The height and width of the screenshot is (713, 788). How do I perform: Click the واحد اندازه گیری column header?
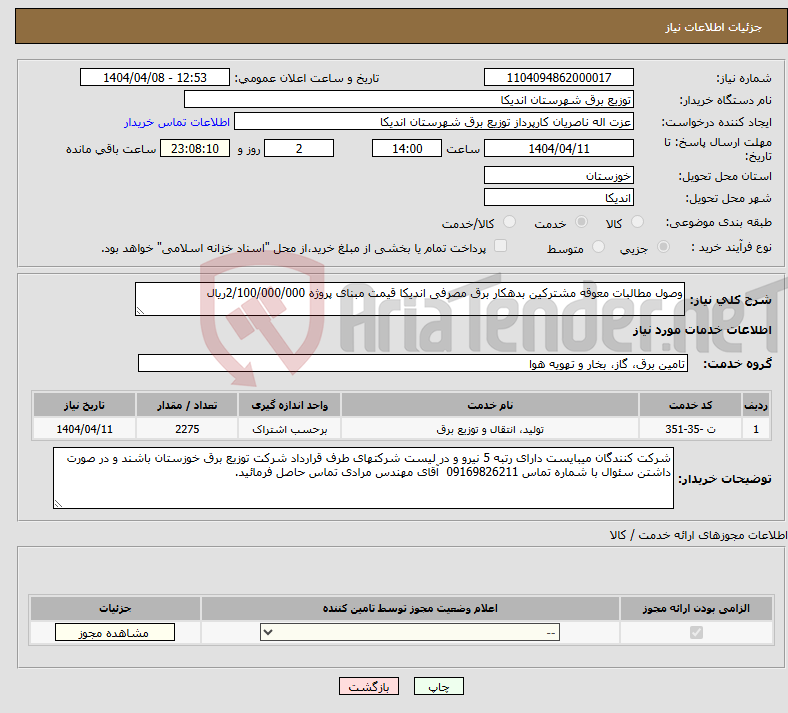(x=289, y=405)
